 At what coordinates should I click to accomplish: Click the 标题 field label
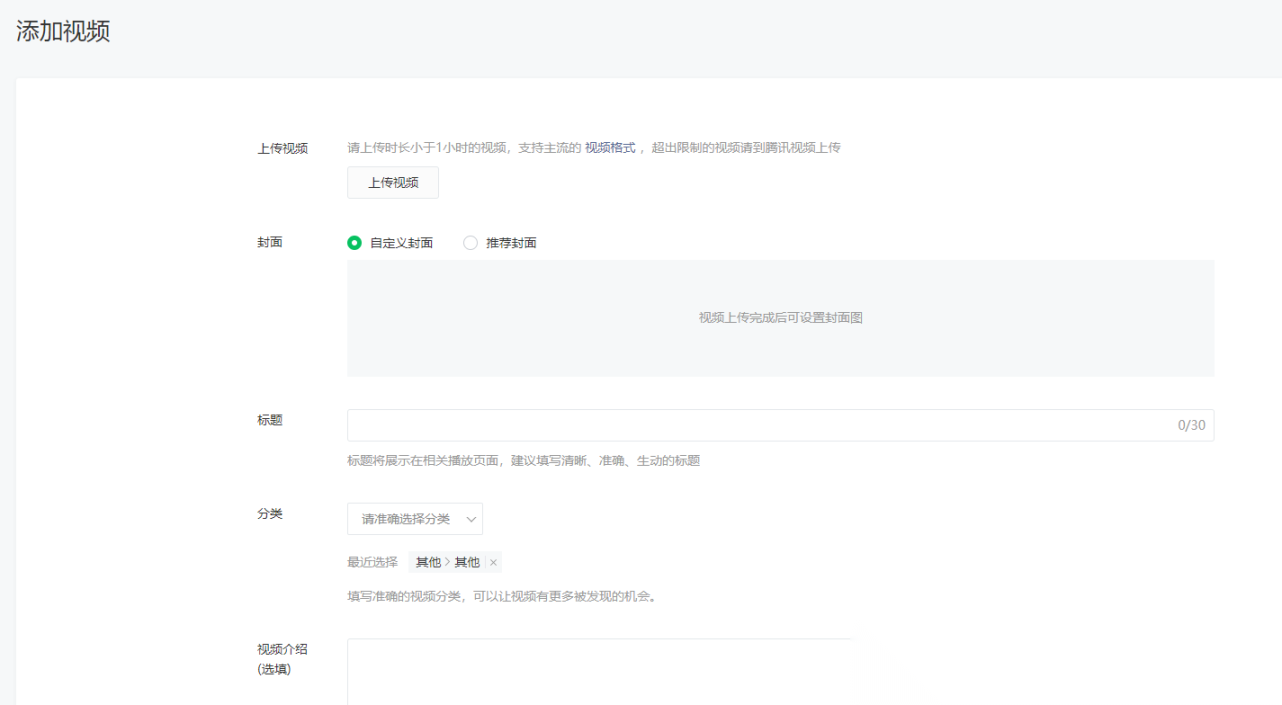coord(270,420)
